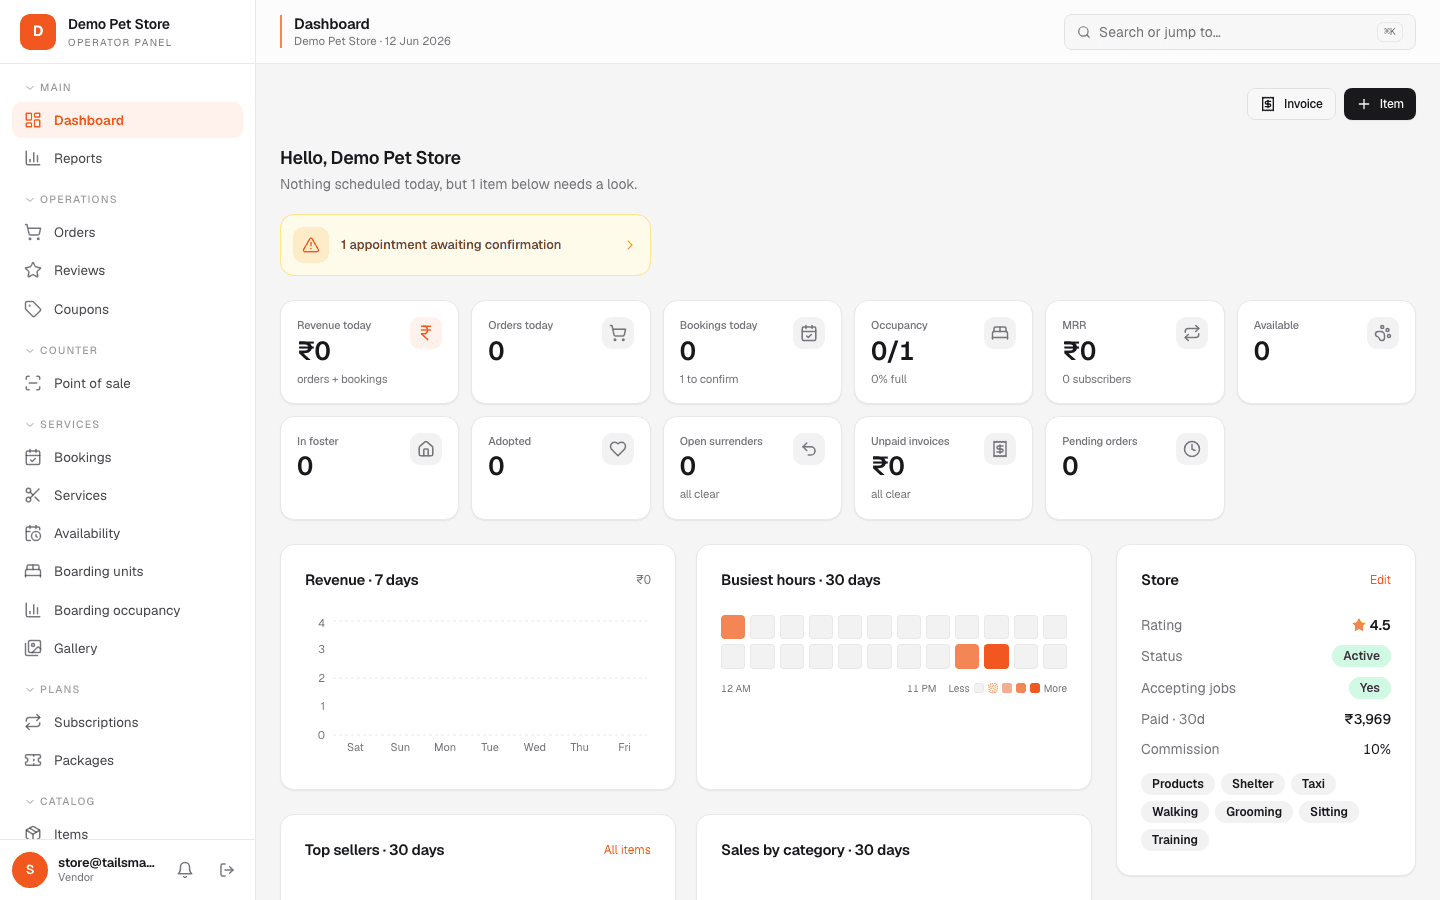Click the Bookings today stat card
The width and height of the screenshot is (1440, 900).
752,352
